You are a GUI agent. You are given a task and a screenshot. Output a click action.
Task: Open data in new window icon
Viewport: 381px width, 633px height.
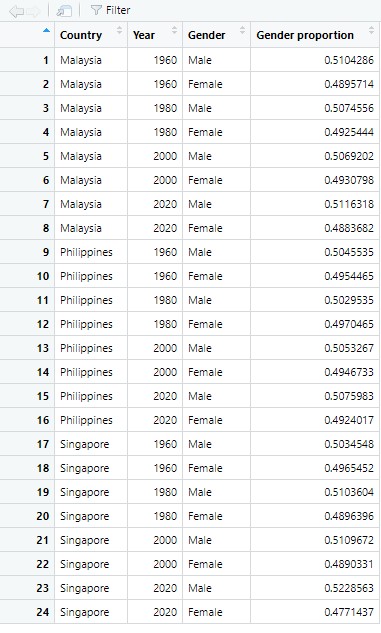point(64,11)
